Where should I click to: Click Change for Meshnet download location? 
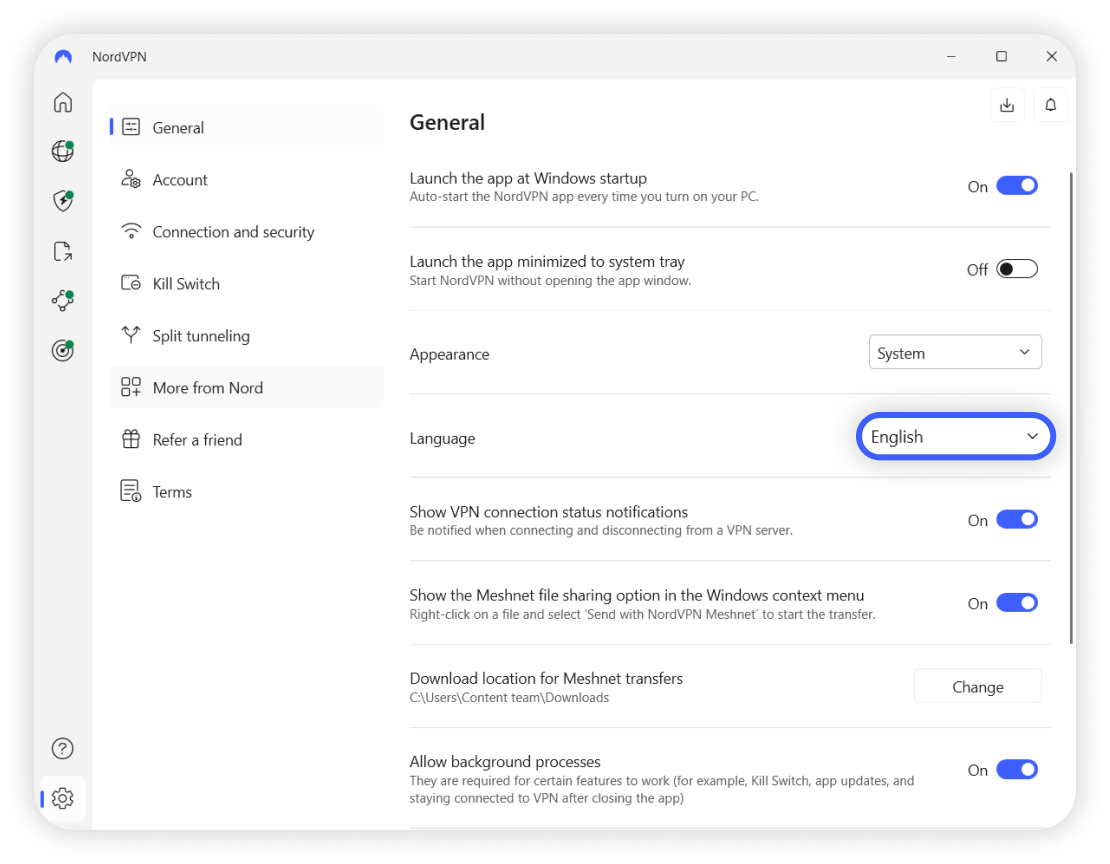click(x=977, y=687)
